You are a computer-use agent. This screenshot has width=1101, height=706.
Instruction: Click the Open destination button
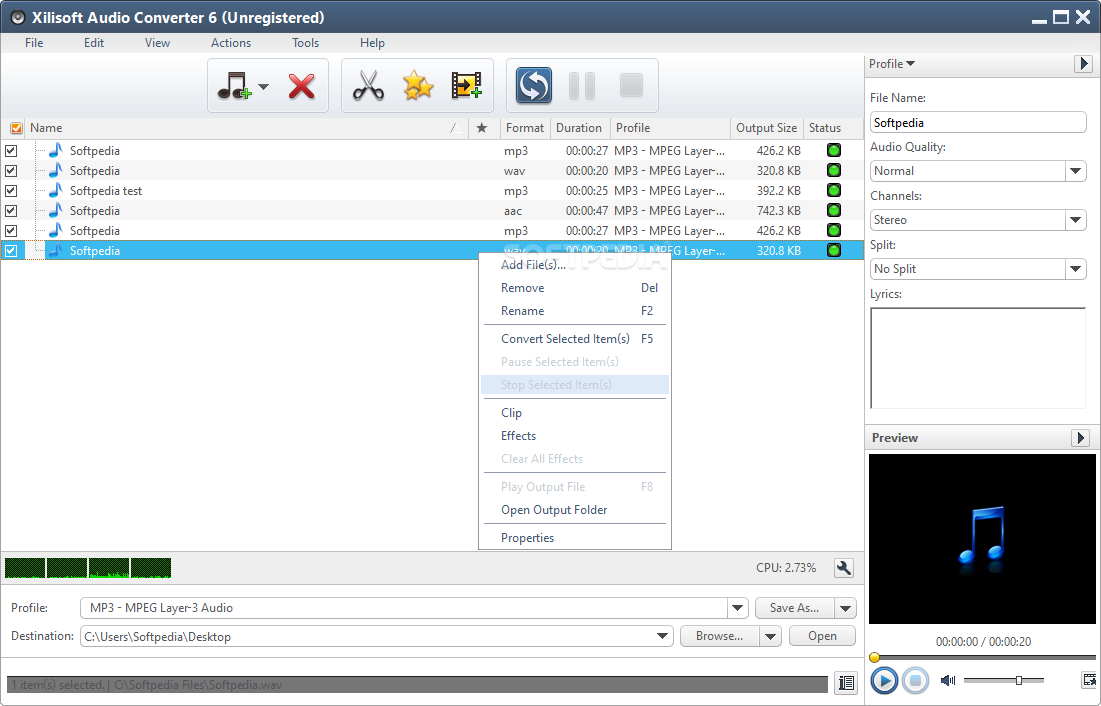click(x=822, y=636)
